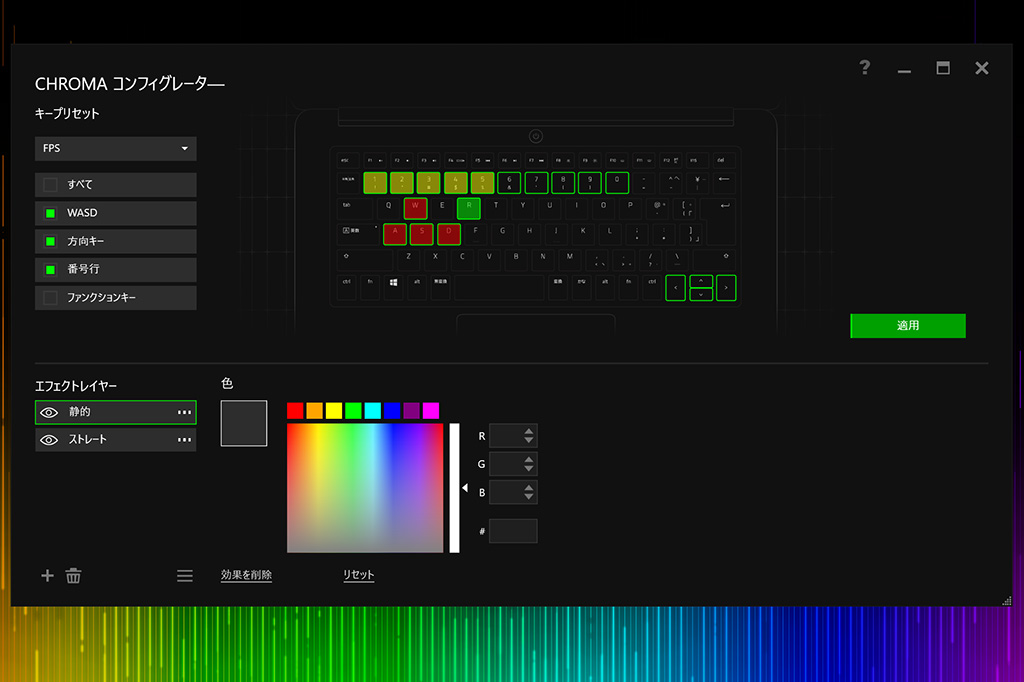Viewport: 1024px width, 682px height.
Task: Open the ストレート layer three-dot options
Action: click(x=185, y=440)
